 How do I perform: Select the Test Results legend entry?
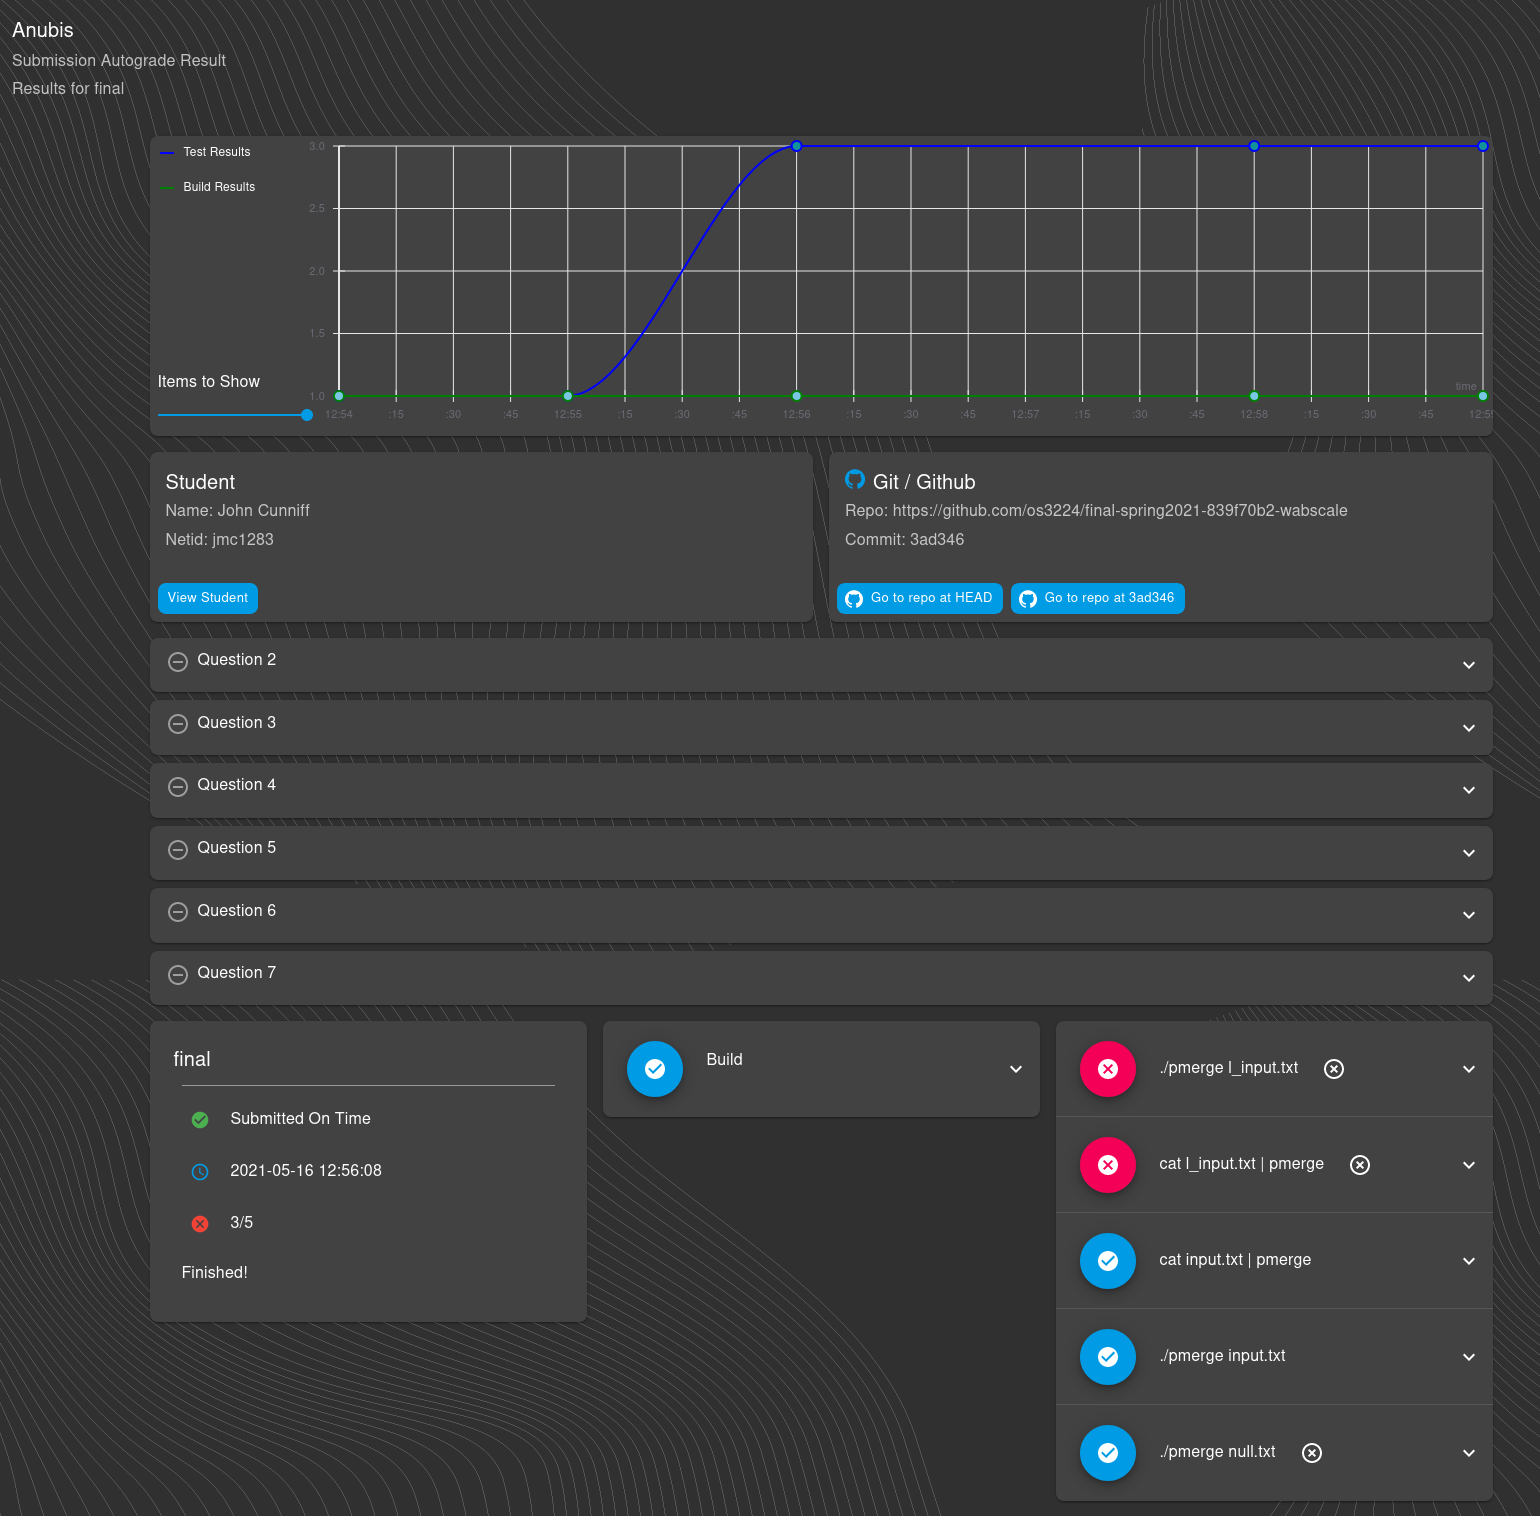click(215, 151)
